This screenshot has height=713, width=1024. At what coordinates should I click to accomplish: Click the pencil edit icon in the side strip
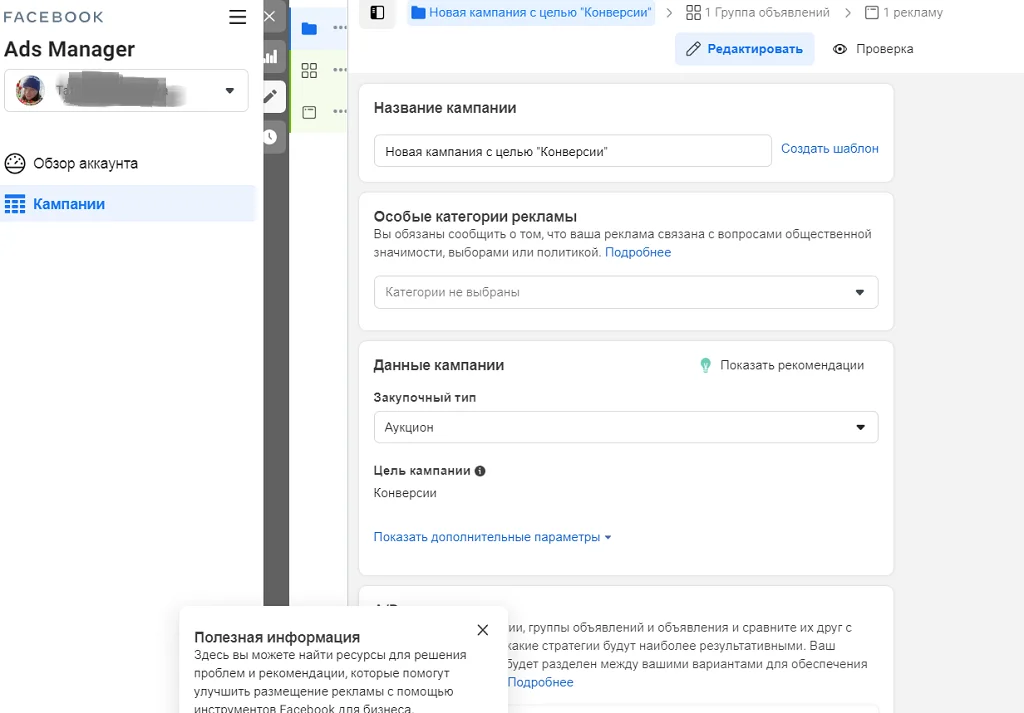pyautogui.click(x=270, y=97)
